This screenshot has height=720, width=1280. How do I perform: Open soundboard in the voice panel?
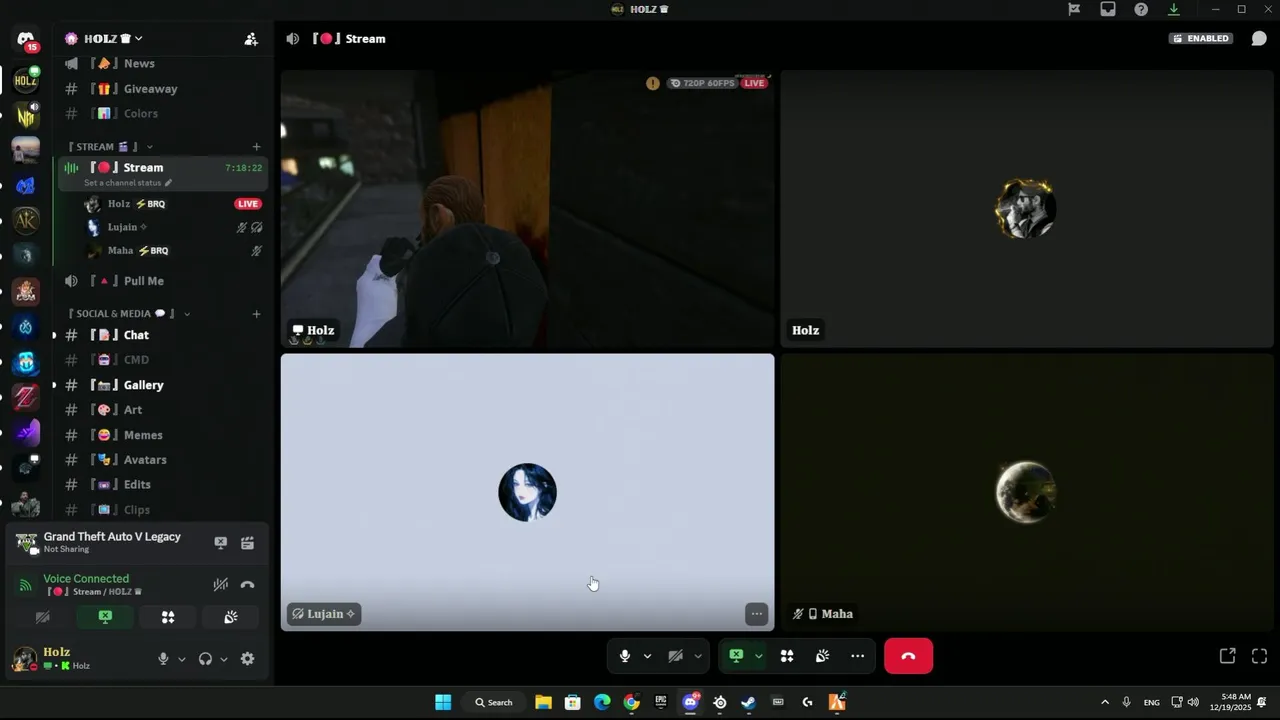pyautogui.click(x=231, y=617)
